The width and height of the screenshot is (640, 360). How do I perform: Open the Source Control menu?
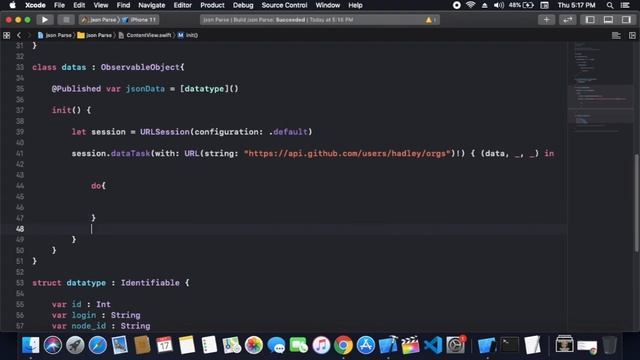[284, 5]
